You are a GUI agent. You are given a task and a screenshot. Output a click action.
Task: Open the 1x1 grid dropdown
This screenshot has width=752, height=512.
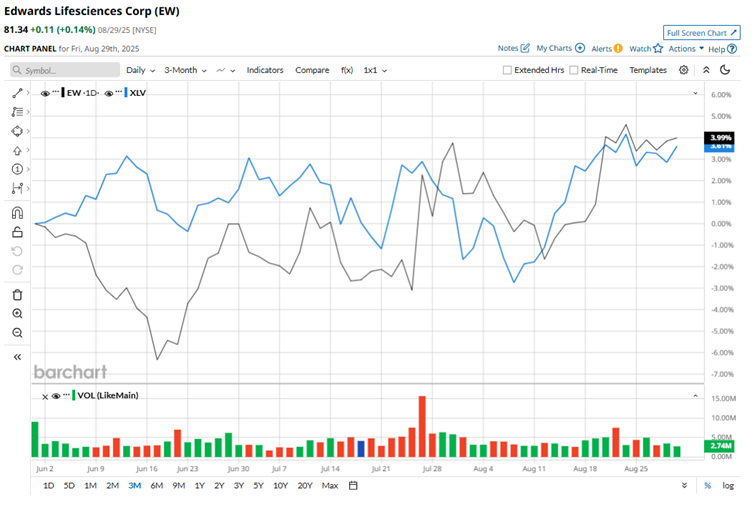click(x=375, y=70)
